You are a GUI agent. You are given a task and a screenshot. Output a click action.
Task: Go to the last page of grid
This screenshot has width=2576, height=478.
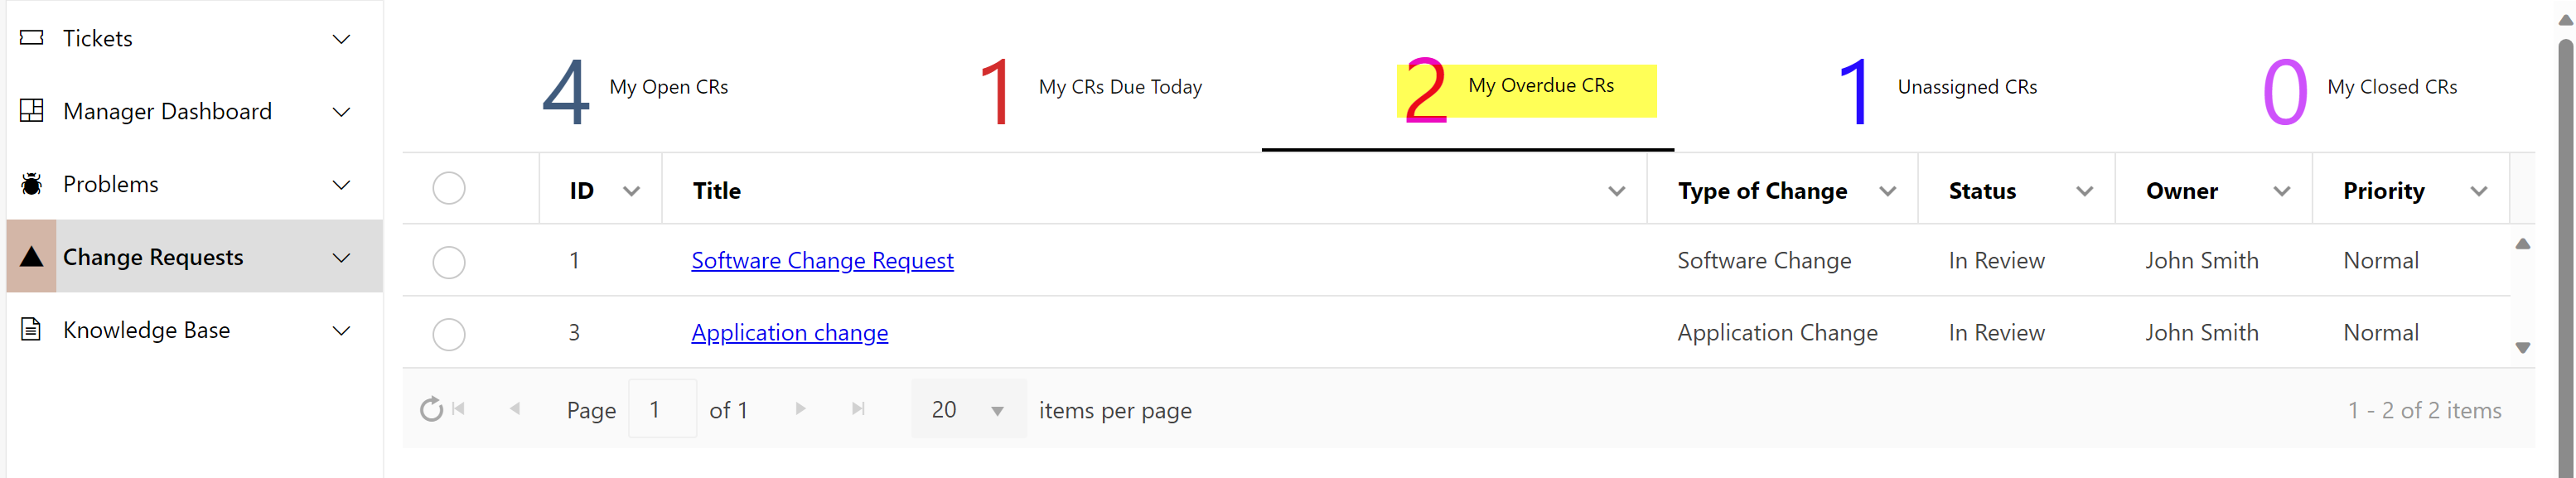click(x=858, y=409)
